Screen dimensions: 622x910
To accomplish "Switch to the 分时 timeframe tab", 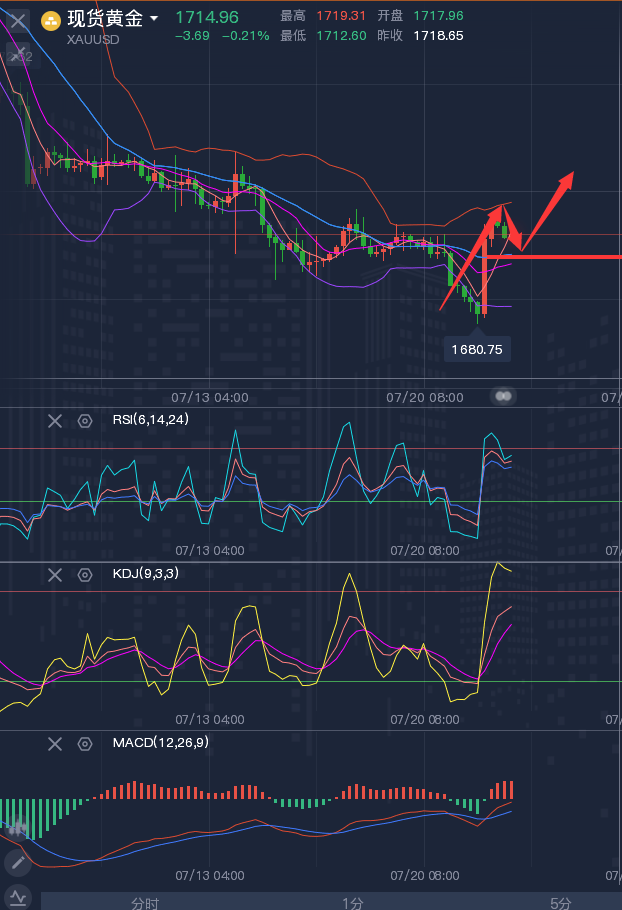I will [145, 902].
